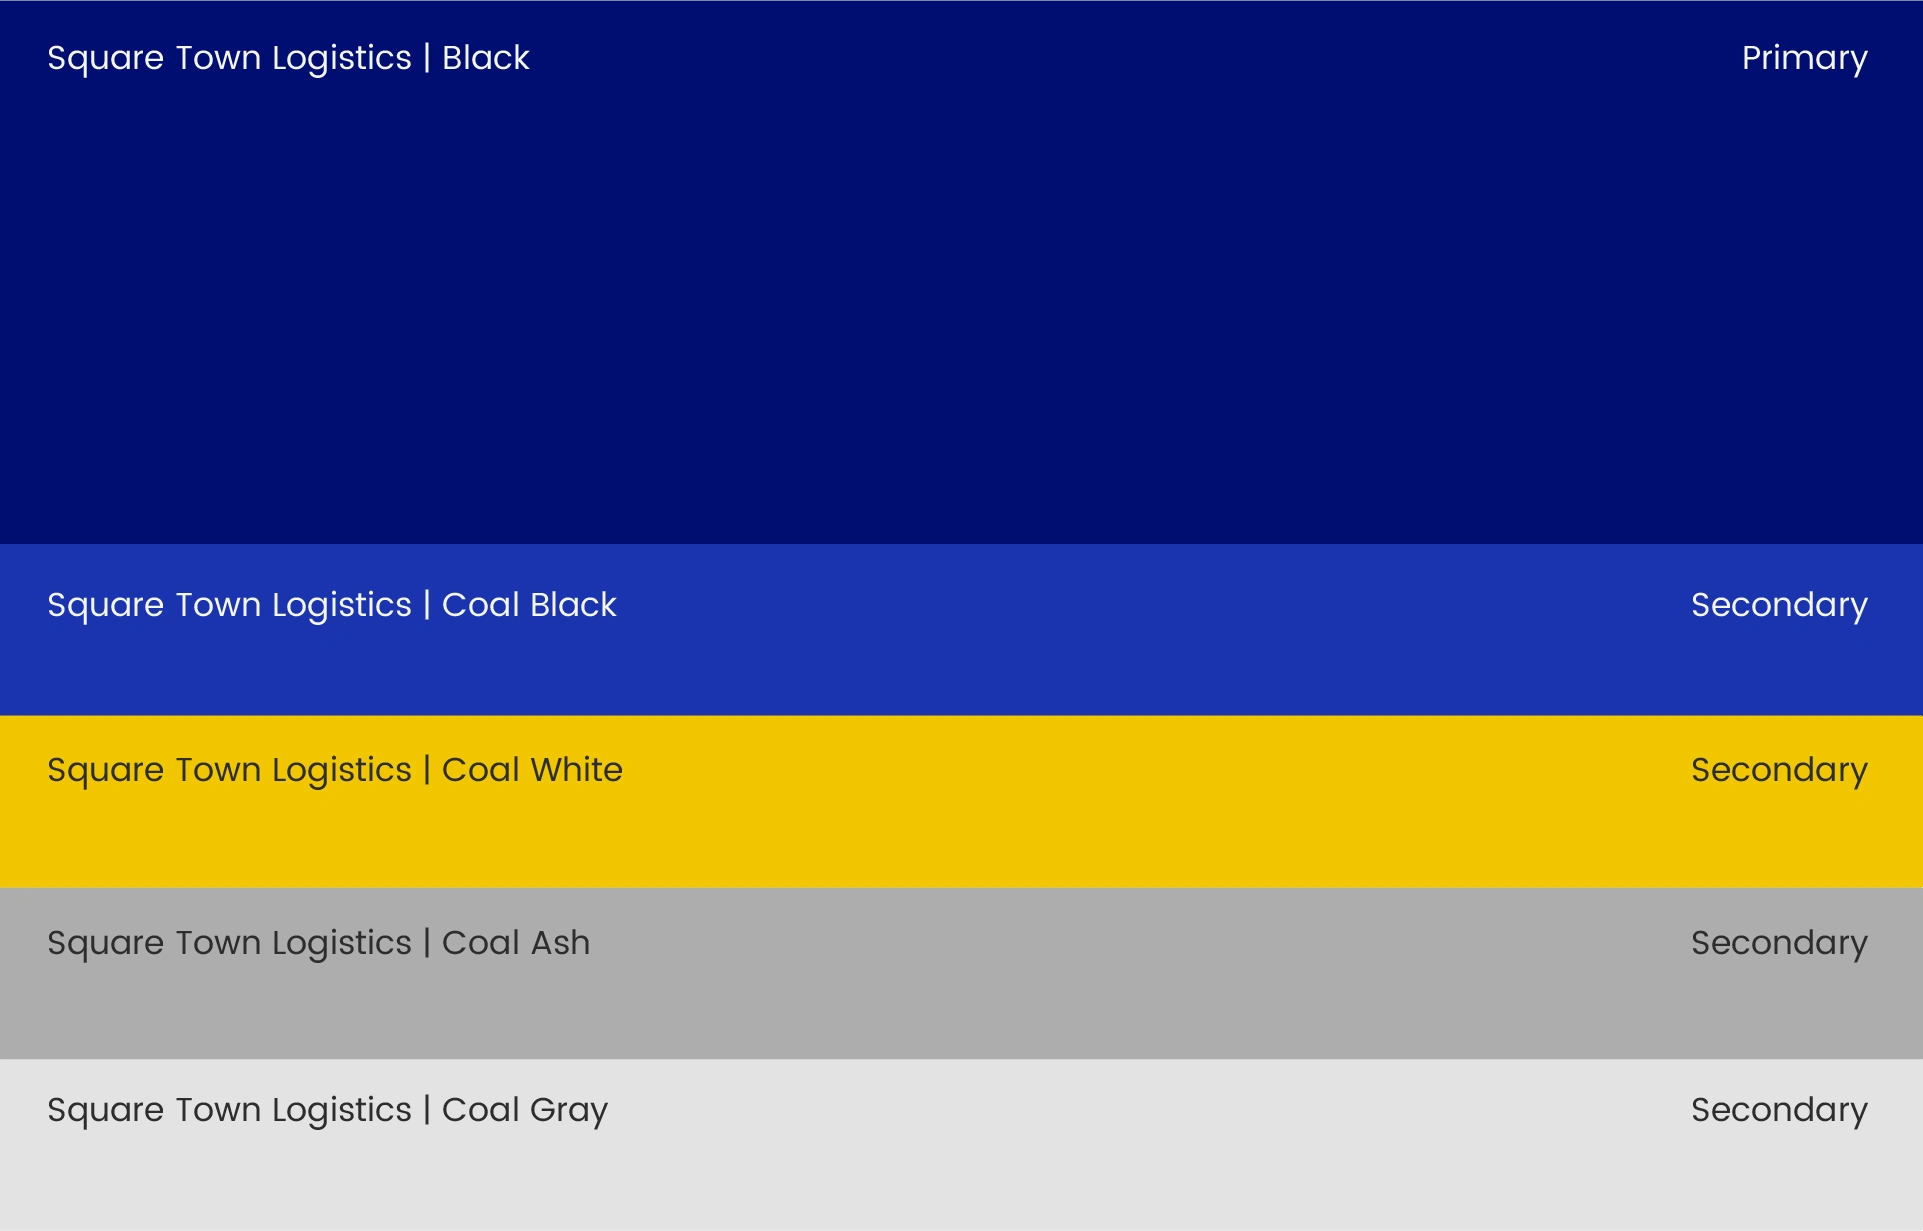Click Square Town Logistics text in yellow band
The width and height of the screenshot is (1923, 1231).
click(x=229, y=770)
